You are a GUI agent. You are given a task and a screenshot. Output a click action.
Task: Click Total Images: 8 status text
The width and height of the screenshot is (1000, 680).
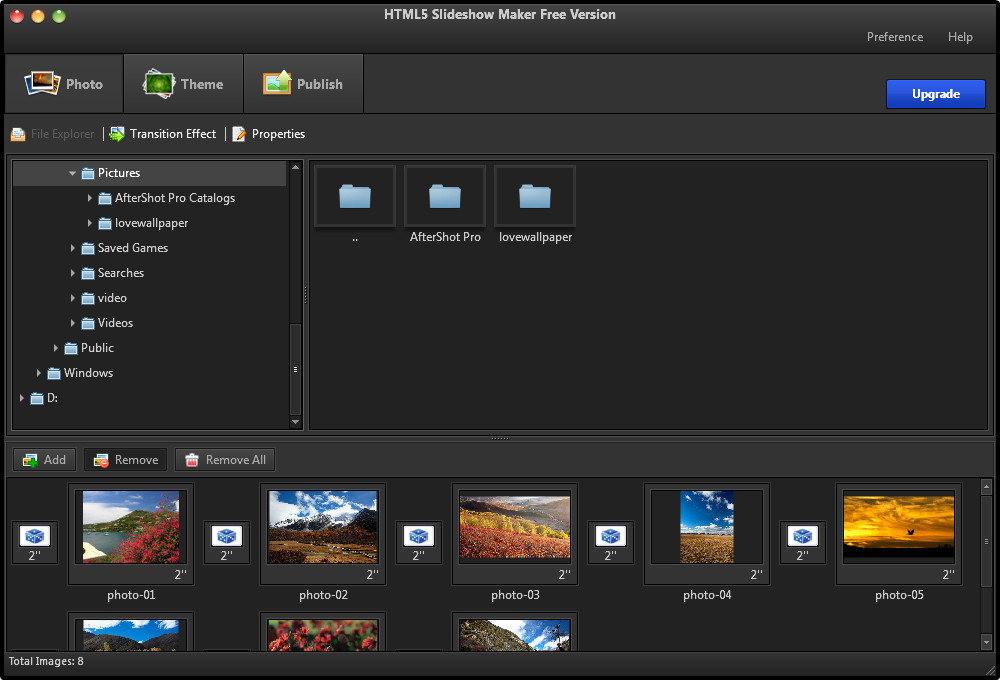(46, 662)
